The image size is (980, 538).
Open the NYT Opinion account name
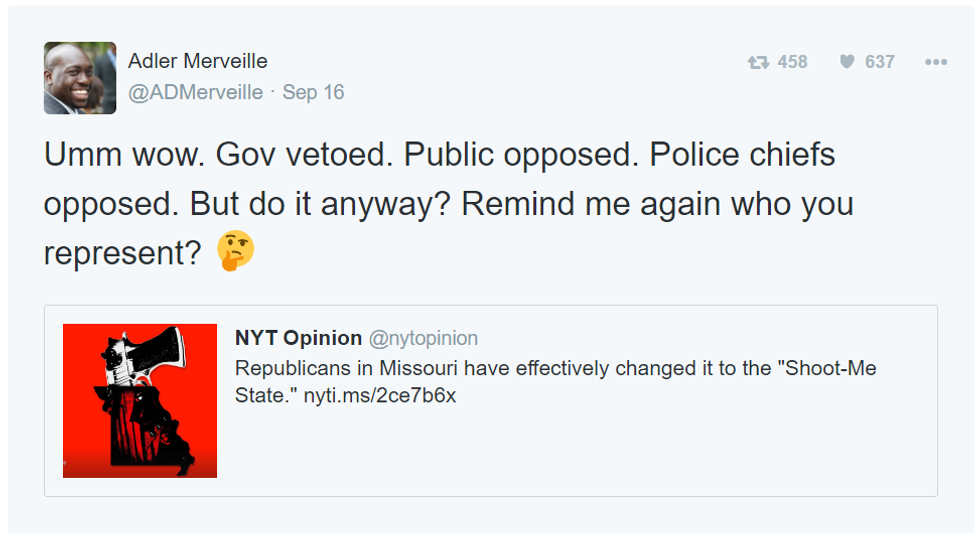[298, 338]
